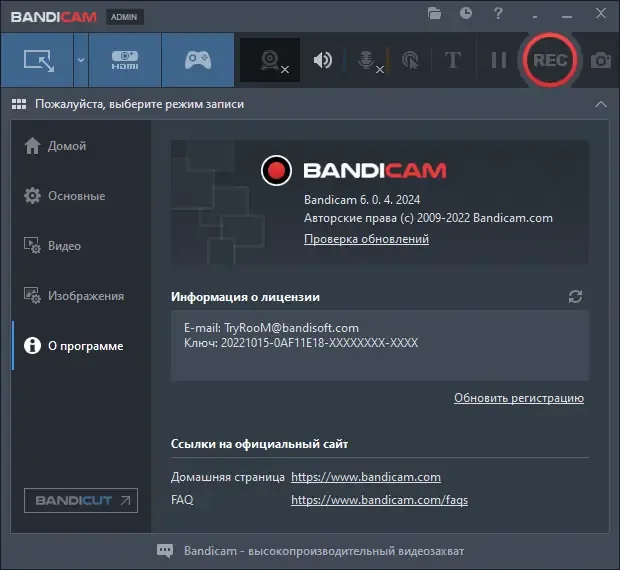
Task: Launch Bandicut via the BANDICUT button
Action: click(x=81, y=500)
